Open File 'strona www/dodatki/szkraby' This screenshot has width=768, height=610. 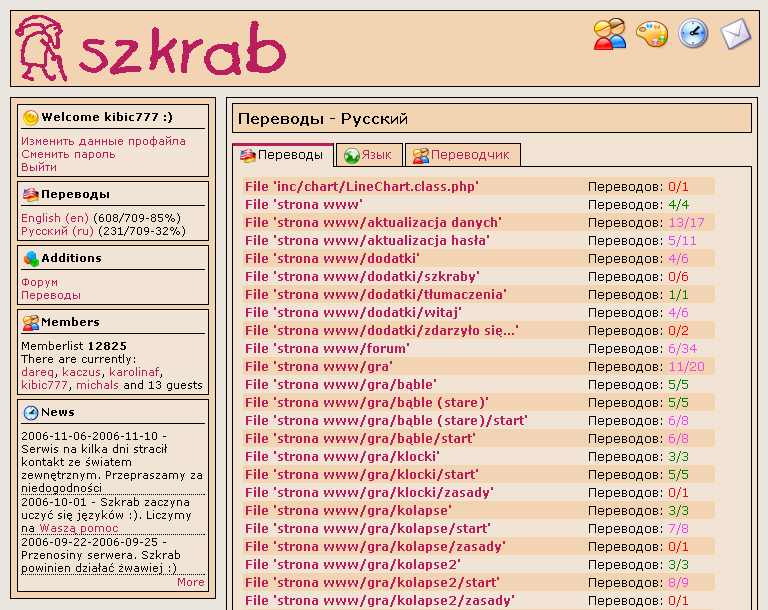tap(362, 277)
